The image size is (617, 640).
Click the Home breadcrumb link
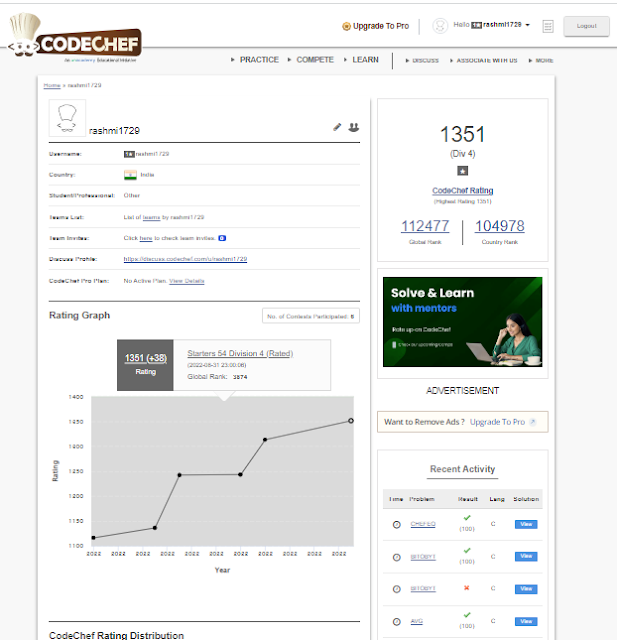point(52,85)
